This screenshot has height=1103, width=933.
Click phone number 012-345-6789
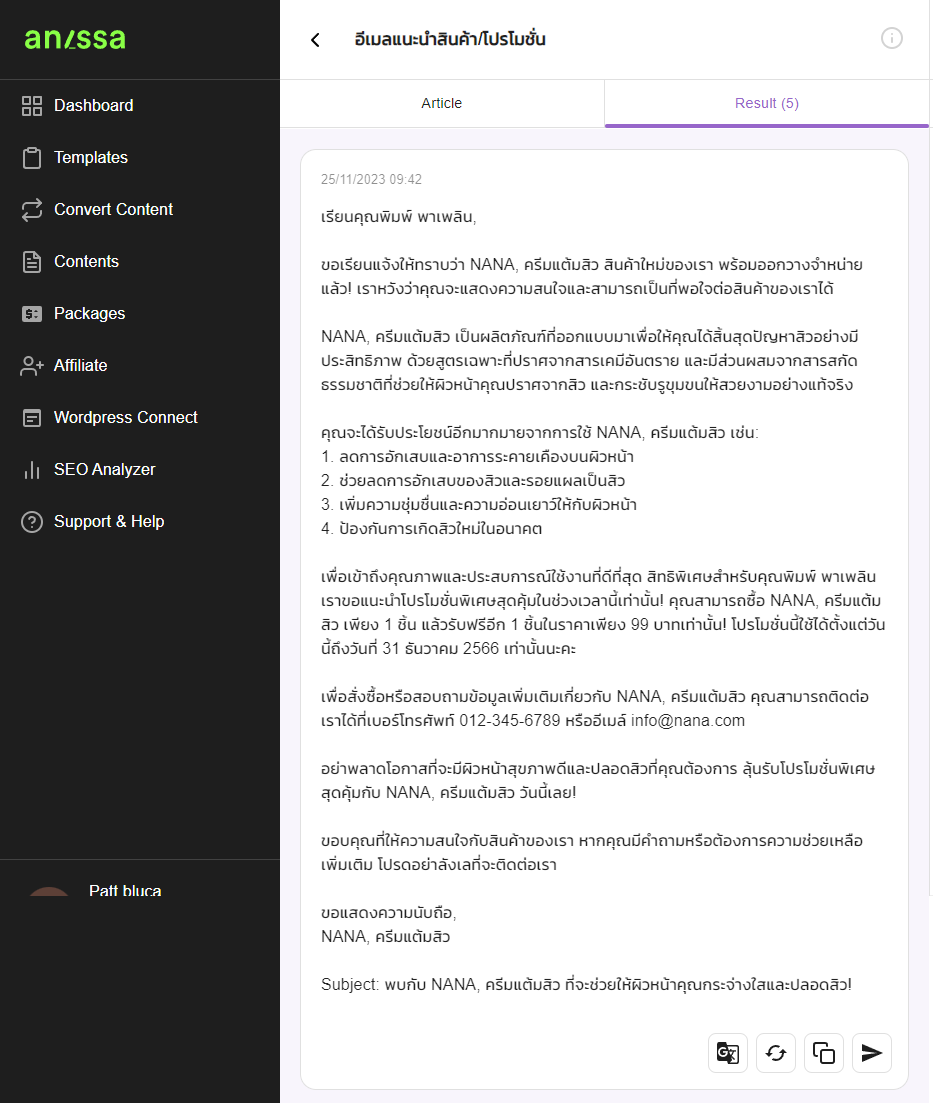tap(509, 721)
